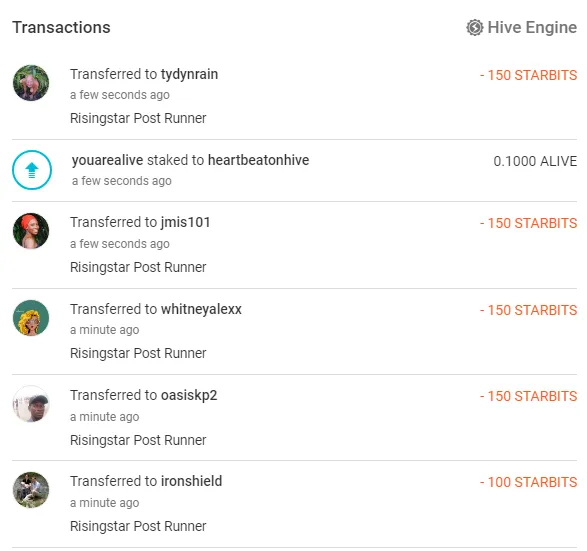Open tydynrain's profile avatar
Image resolution: width=587 pixels, height=551 pixels.
pyautogui.click(x=31, y=83)
